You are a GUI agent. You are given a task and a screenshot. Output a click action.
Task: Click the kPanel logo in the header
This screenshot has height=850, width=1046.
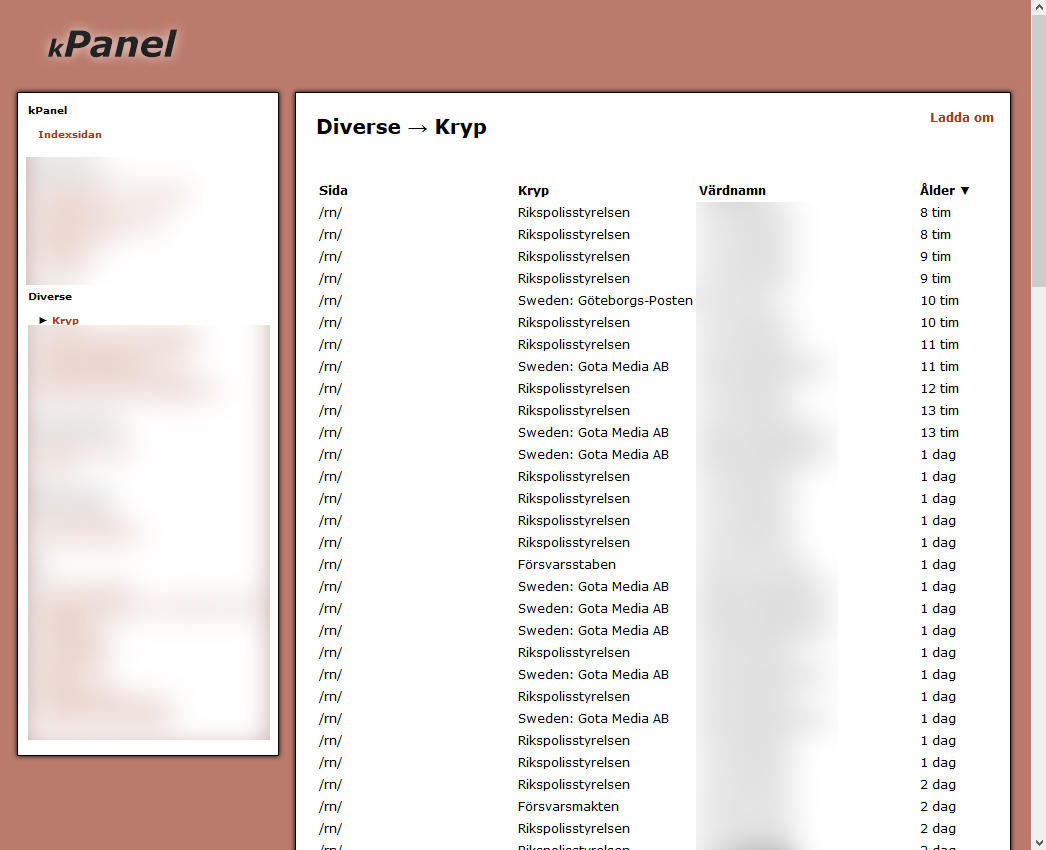[112, 45]
